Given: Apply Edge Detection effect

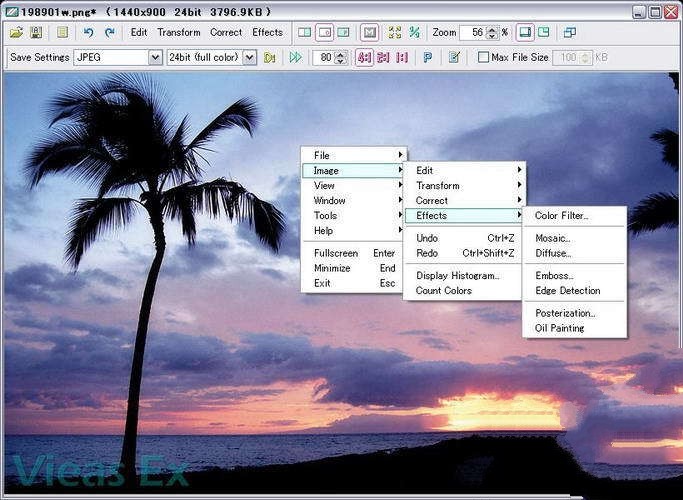Looking at the screenshot, I should [x=575, y=291].
